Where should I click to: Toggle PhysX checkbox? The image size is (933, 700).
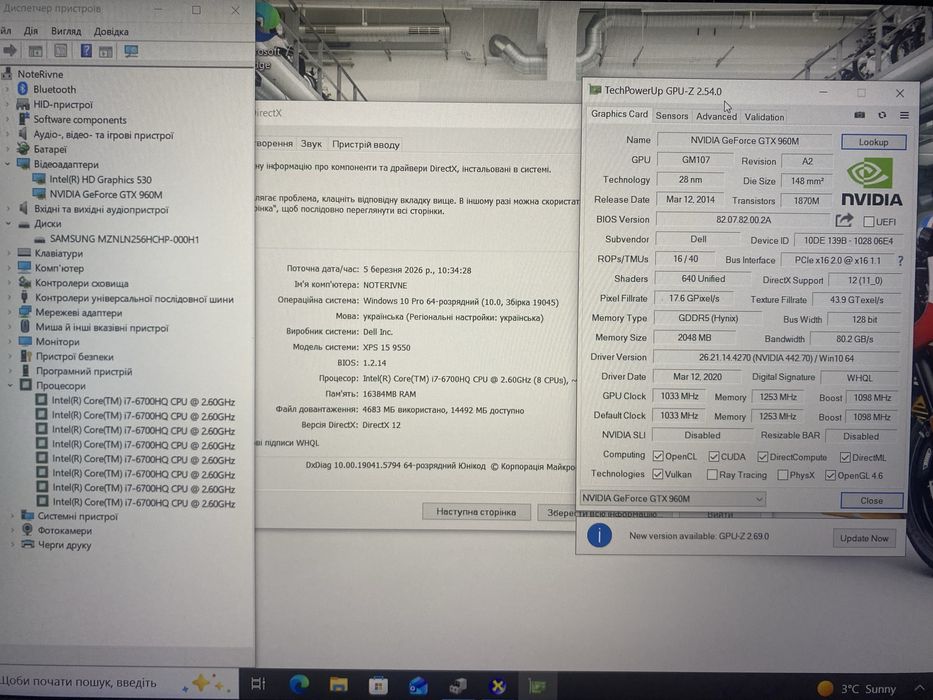pyautogui.click(x=783, y=475)
